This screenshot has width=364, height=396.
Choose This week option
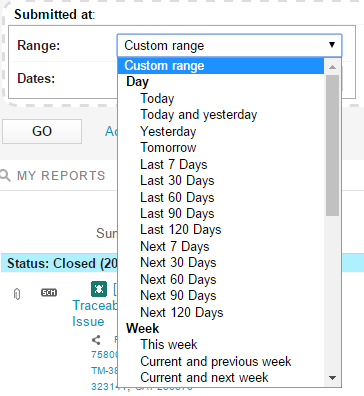coord(169,344)
